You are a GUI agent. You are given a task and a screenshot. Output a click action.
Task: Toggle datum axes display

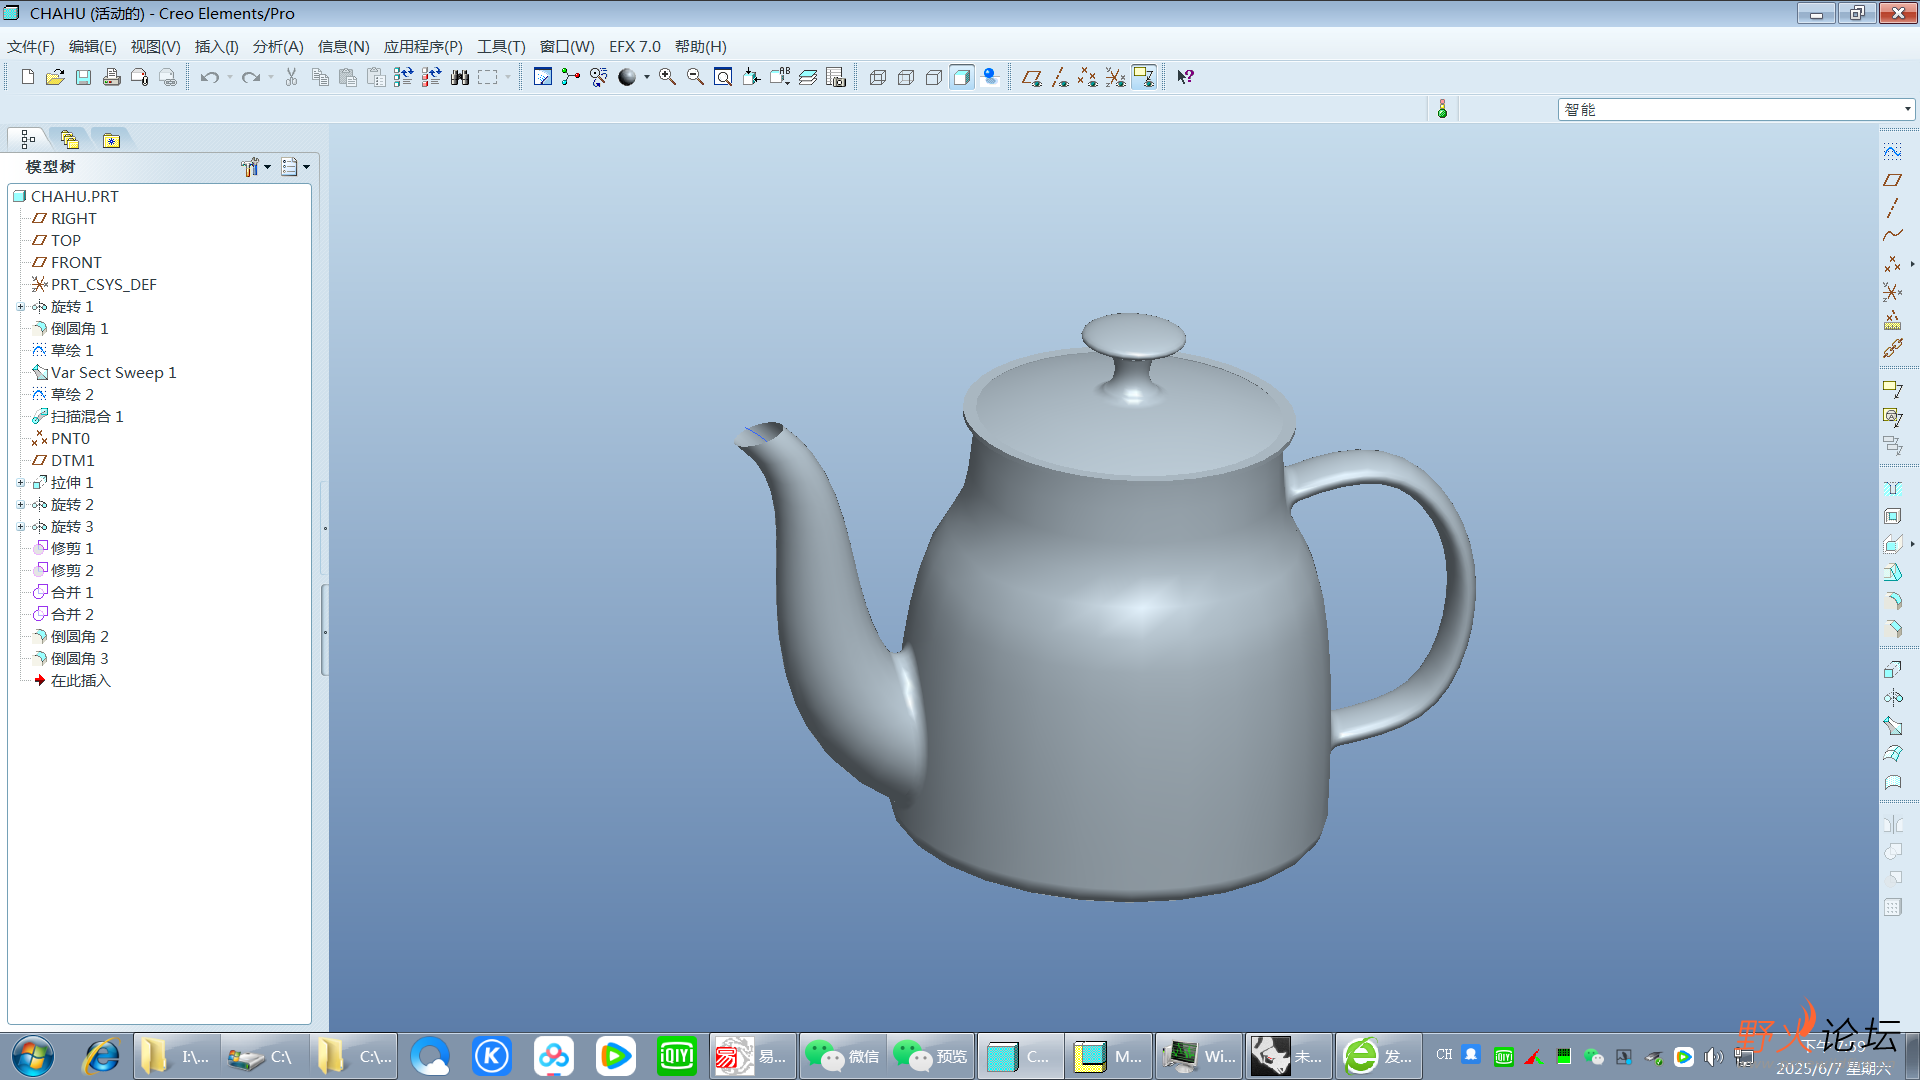[x=1060, y=77]
